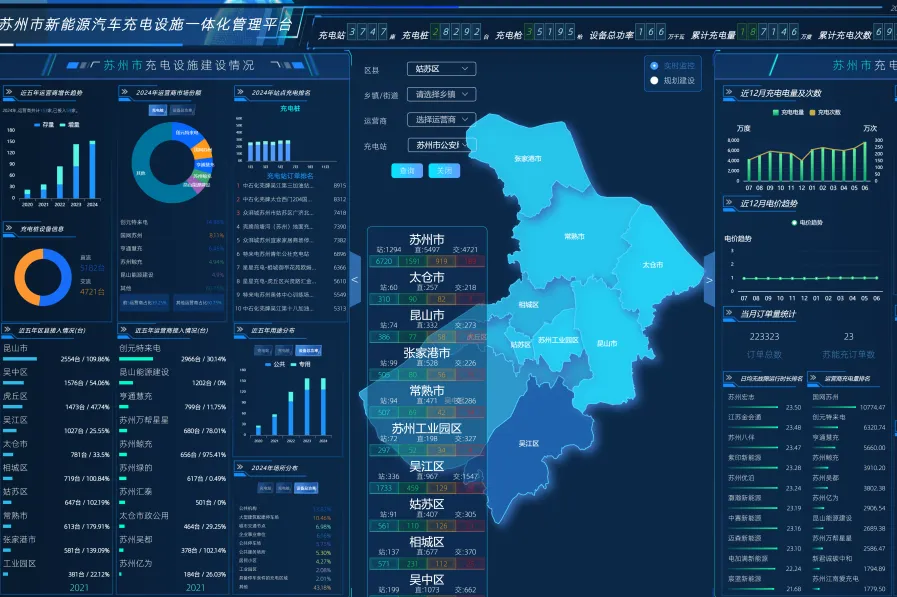Switch to 充电桩 tab in market share panel
Screen dimensions: 897x597
pos(157,111)
